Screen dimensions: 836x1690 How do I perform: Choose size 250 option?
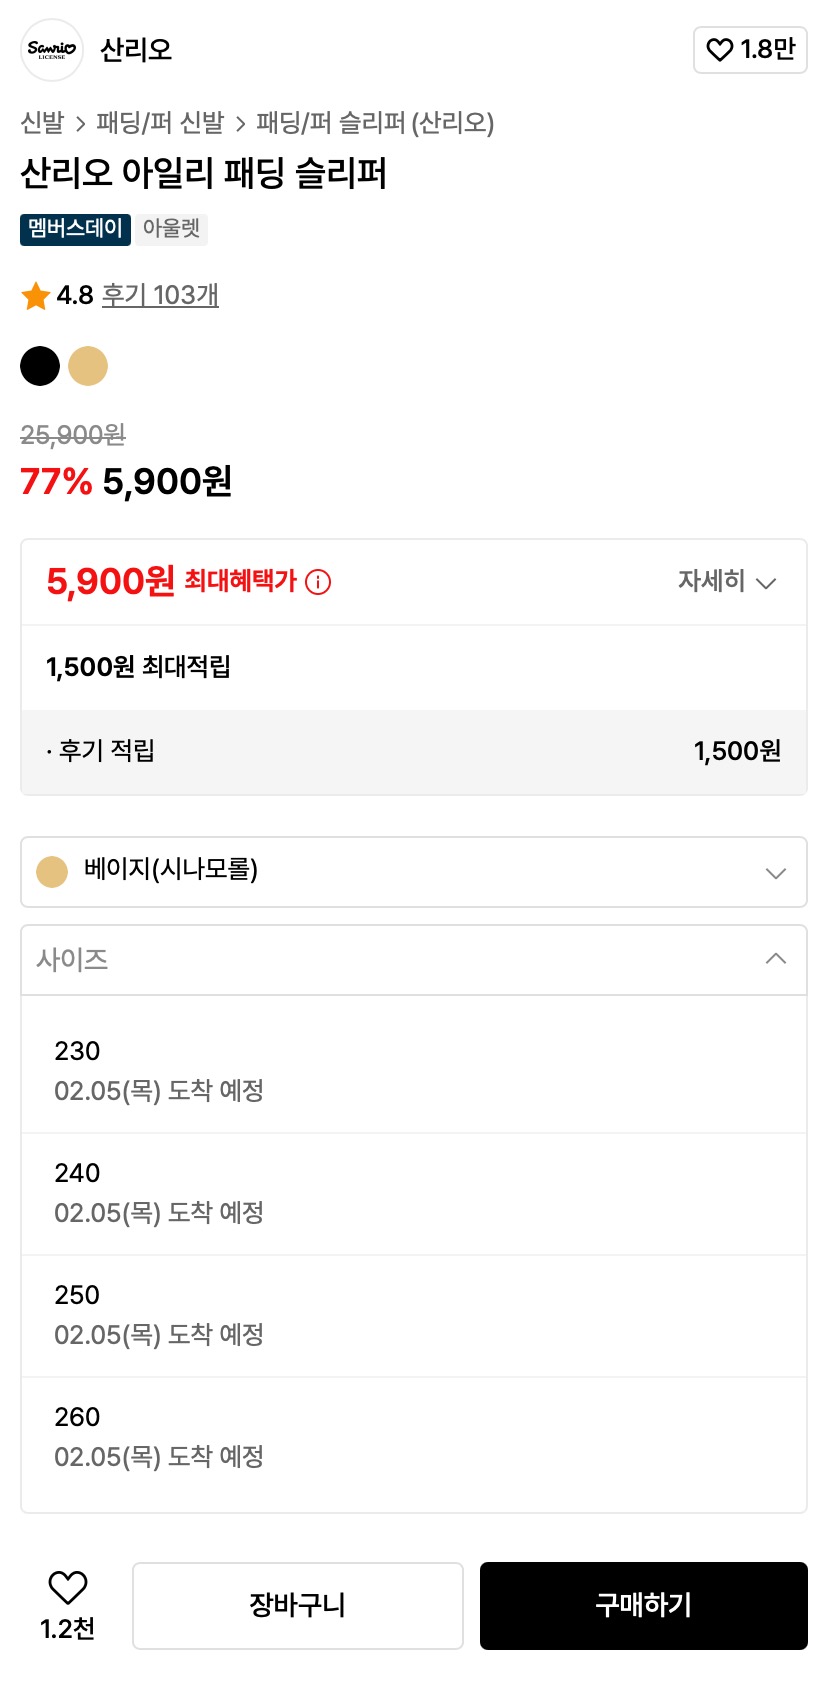[414, 1314]
